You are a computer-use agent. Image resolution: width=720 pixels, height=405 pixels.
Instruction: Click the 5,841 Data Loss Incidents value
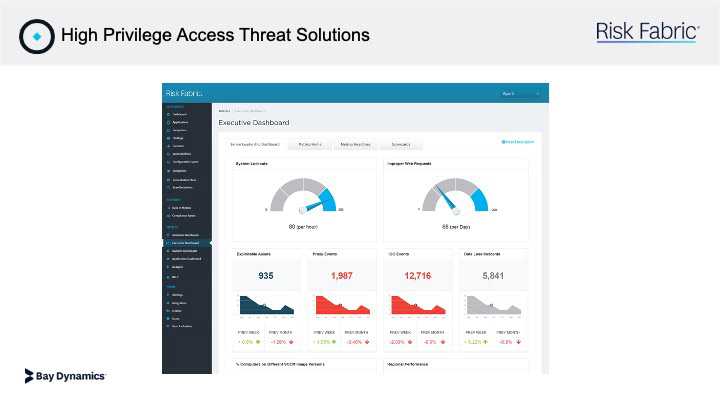tap(493, 276)
